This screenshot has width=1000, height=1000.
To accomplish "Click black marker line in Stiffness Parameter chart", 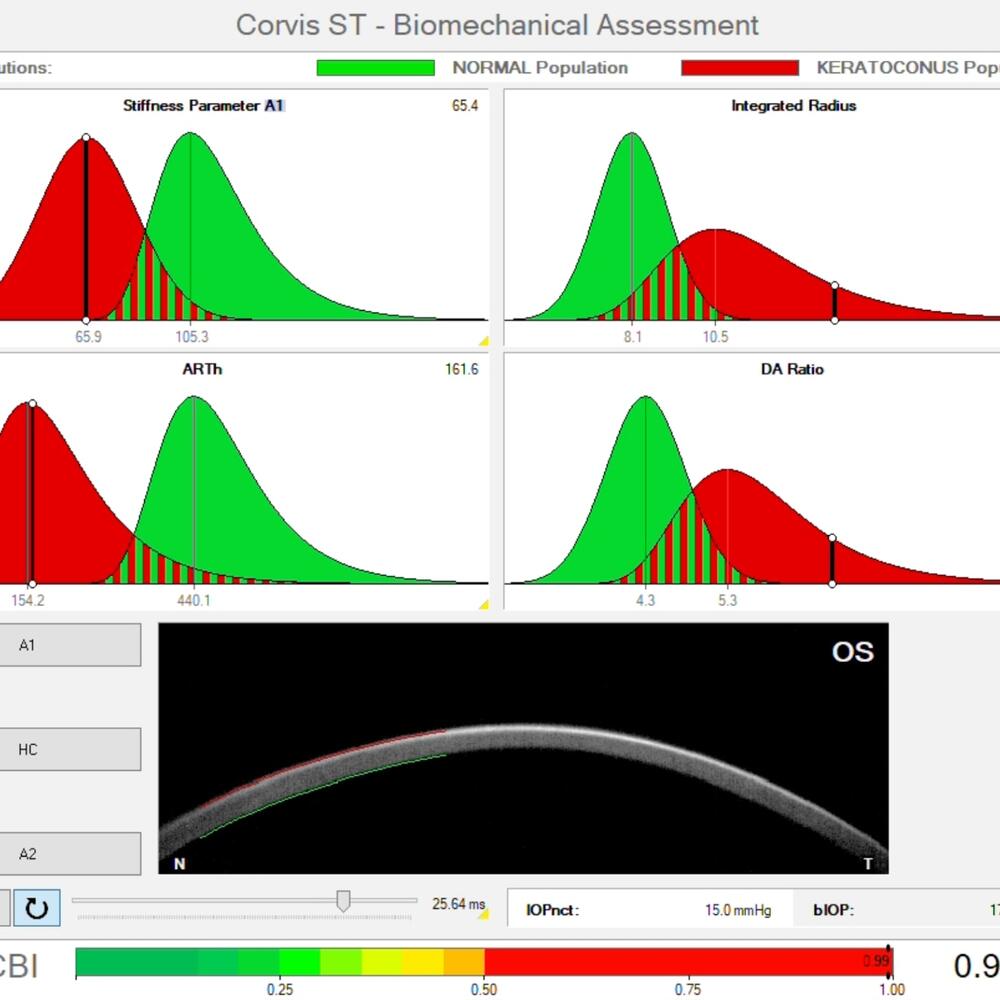I will (x=86, y=228).
